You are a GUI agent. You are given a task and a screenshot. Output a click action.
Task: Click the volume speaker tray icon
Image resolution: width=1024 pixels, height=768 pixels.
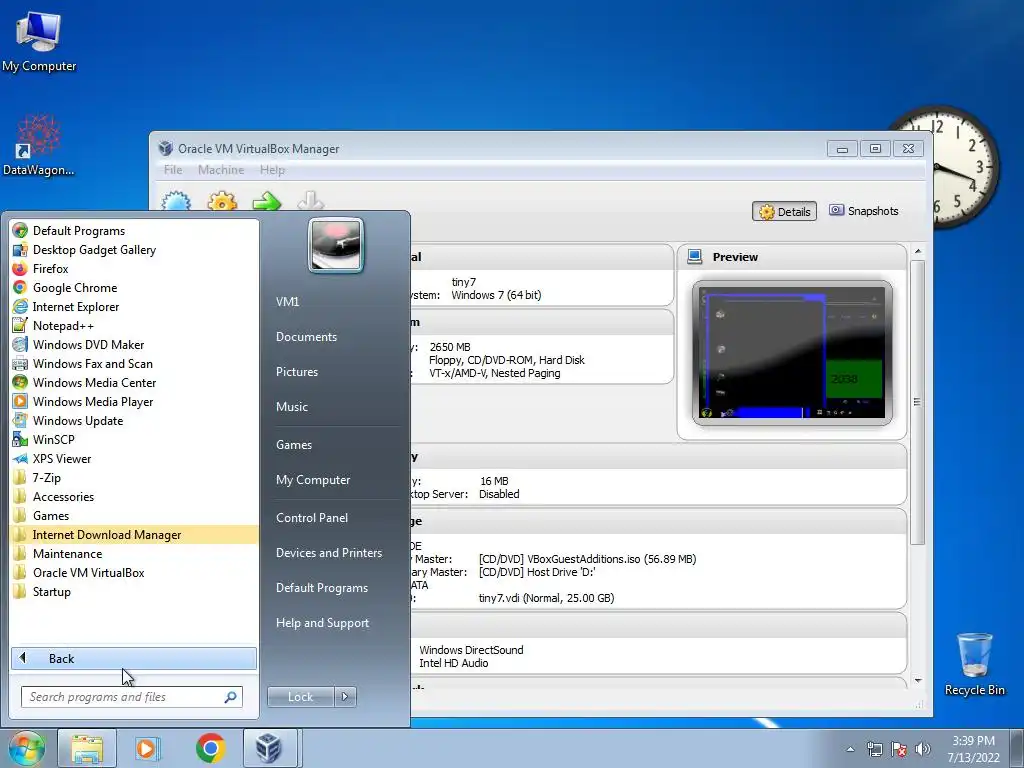tap(923, 749)
